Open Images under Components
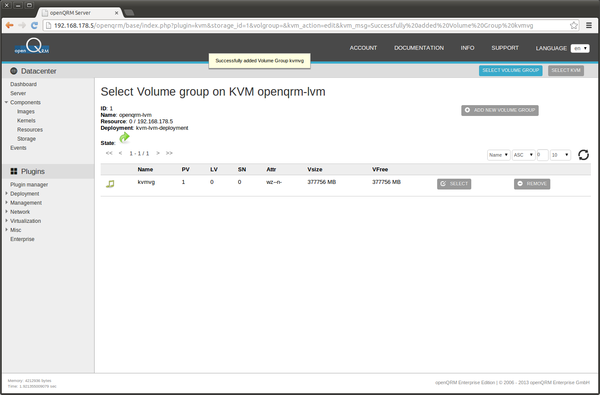This screenshot has width=600, height=395. coord(26,111)
